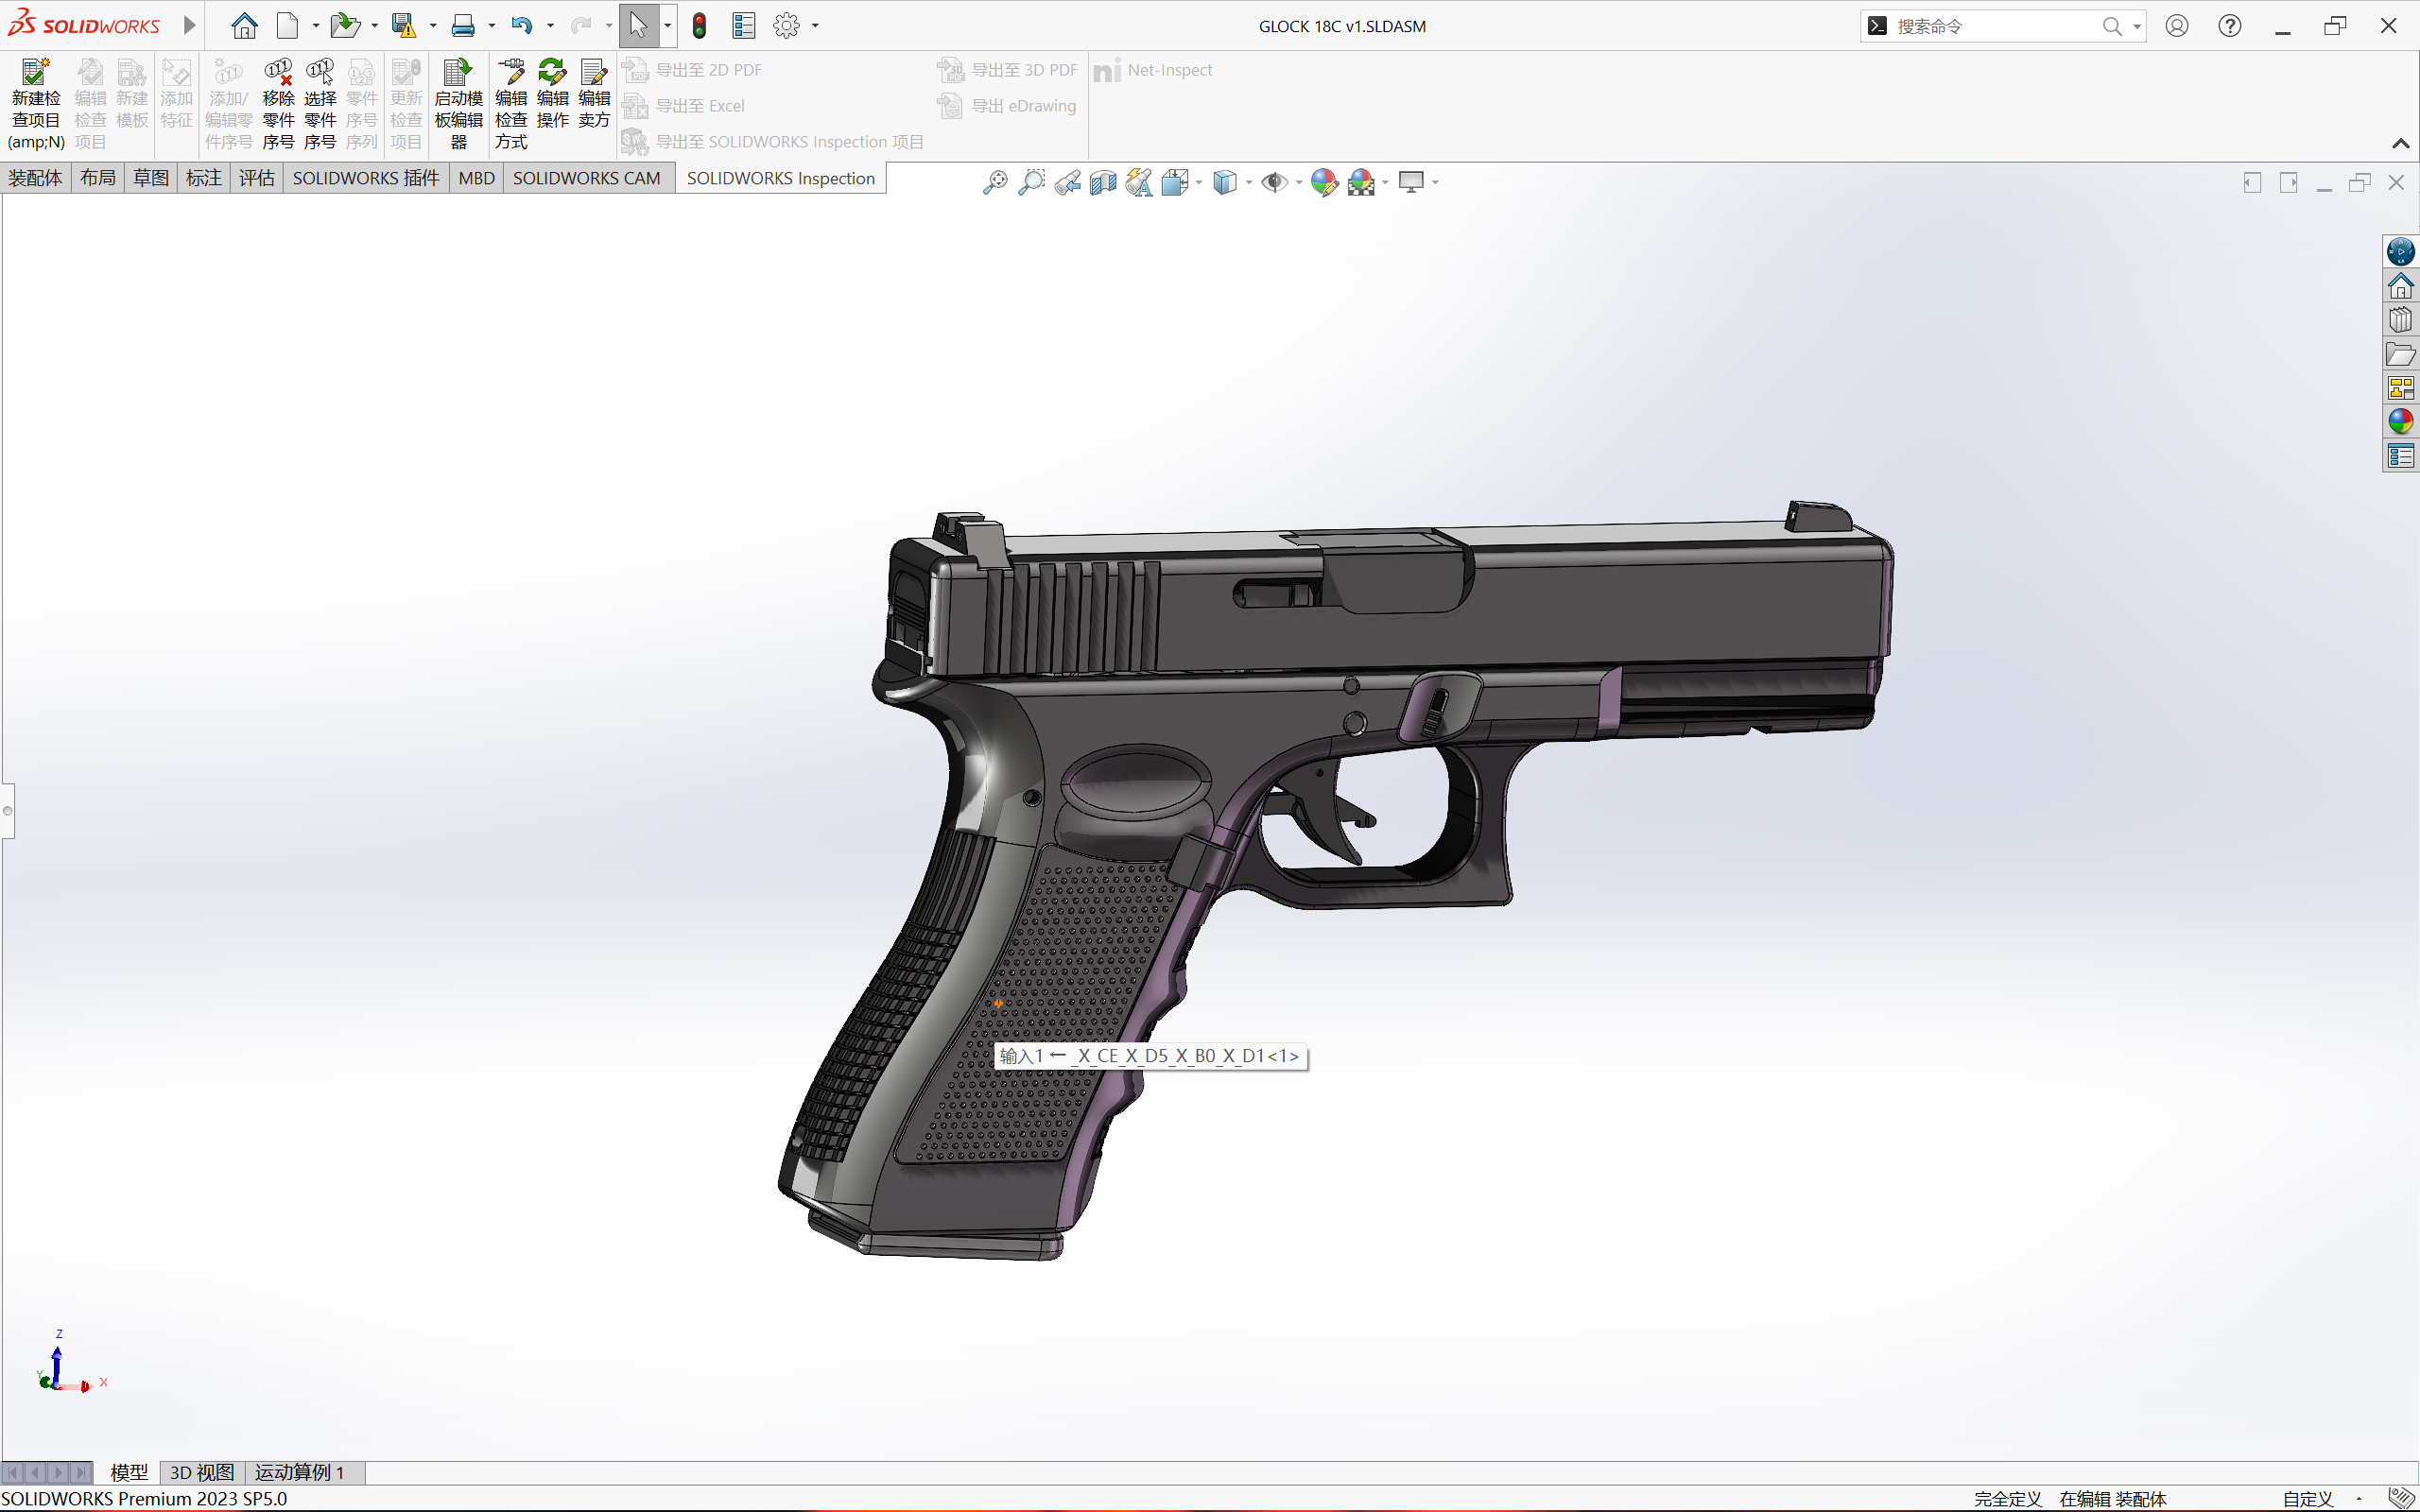Open the Save dropdown arrow
This screenshot has width=2420, height=1512.
point(433,26)
